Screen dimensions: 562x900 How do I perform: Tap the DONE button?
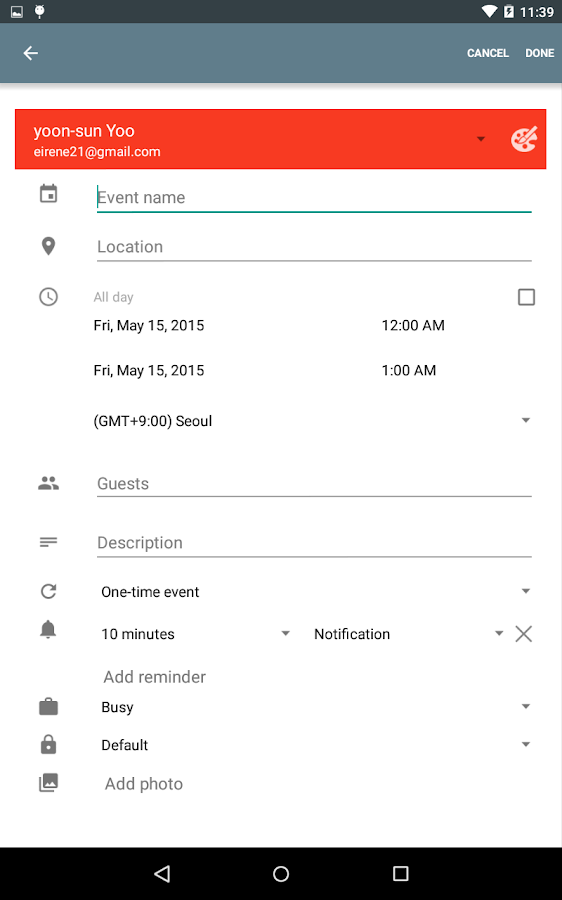coord(540,53)
